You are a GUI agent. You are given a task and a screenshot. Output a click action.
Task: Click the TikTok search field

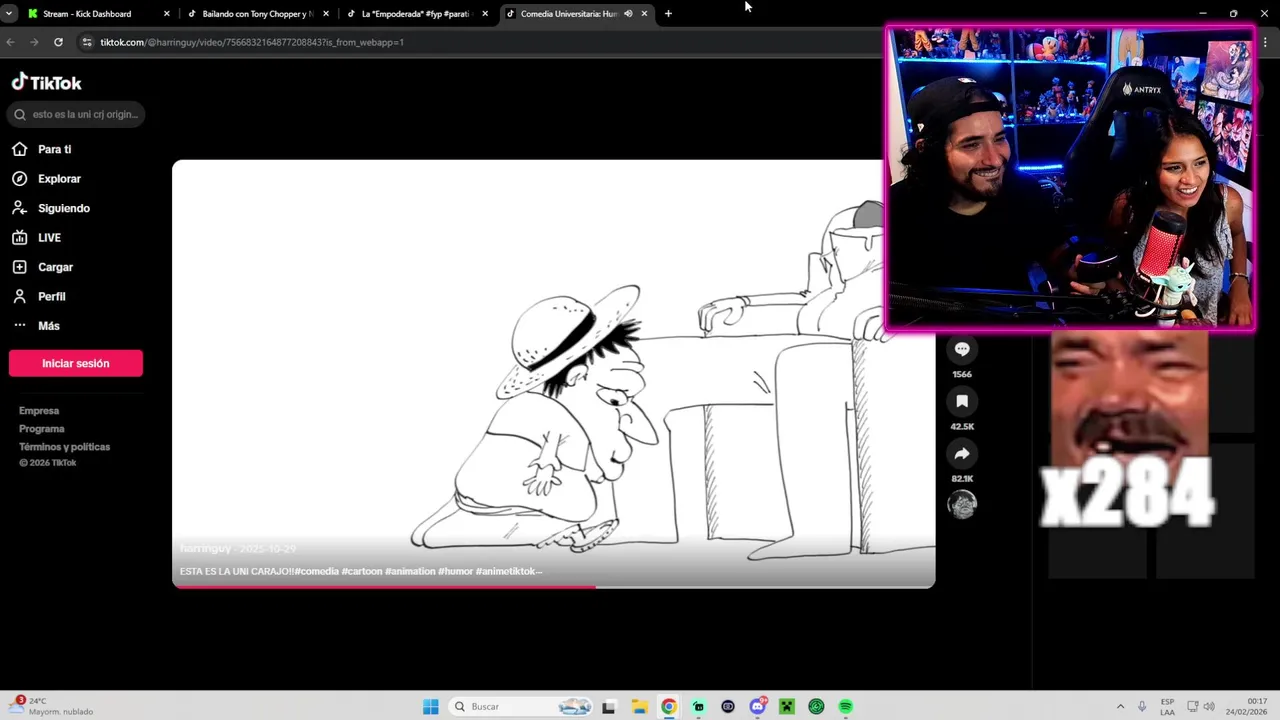click(76, 114)
